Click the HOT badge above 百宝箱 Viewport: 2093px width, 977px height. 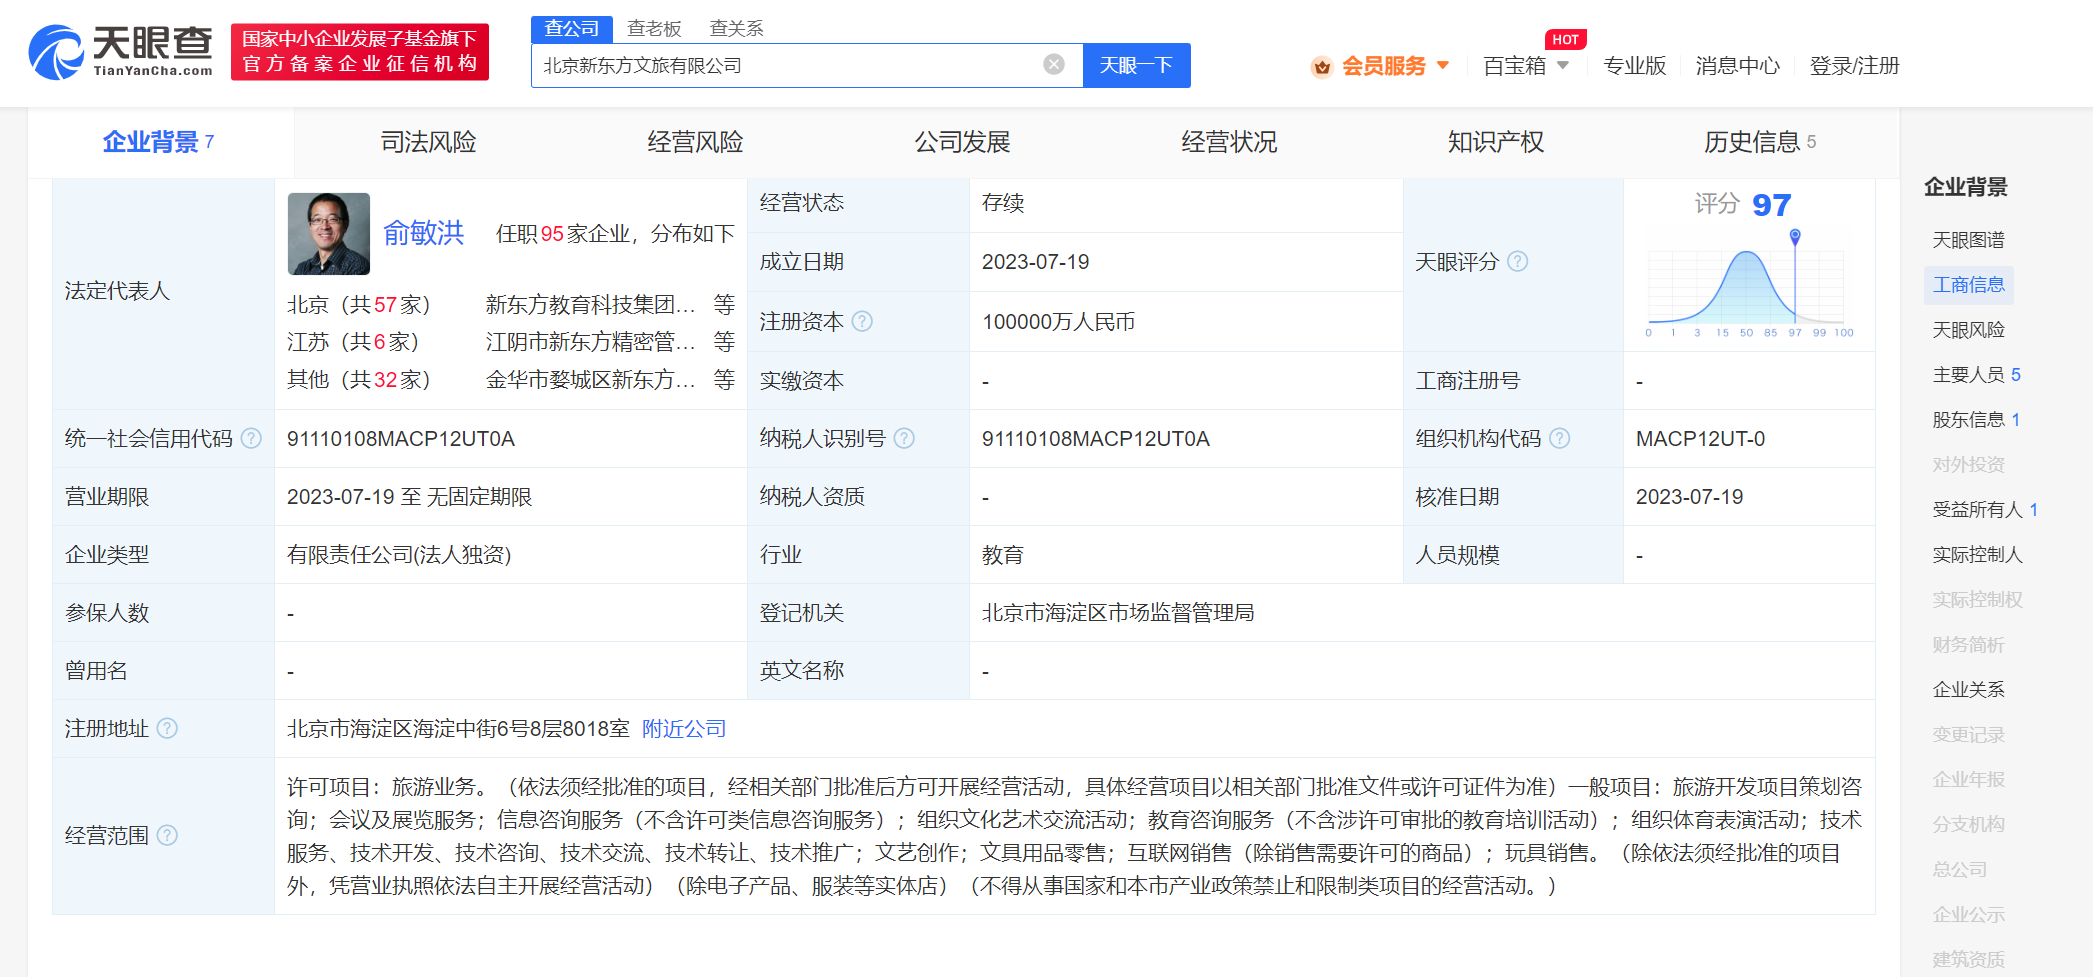pyautogui.click(x=1566, y=39)
